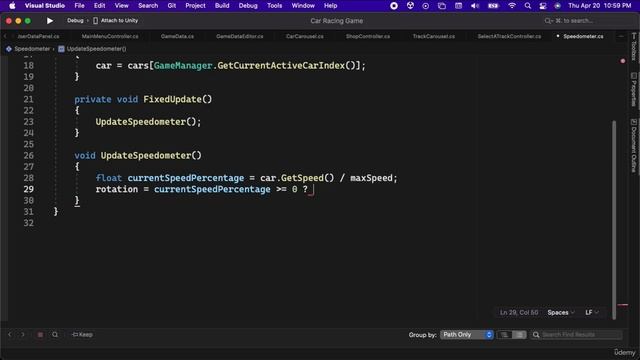Open the Edit menu
Screen dimensions: 640x360
tap(100, 6)
